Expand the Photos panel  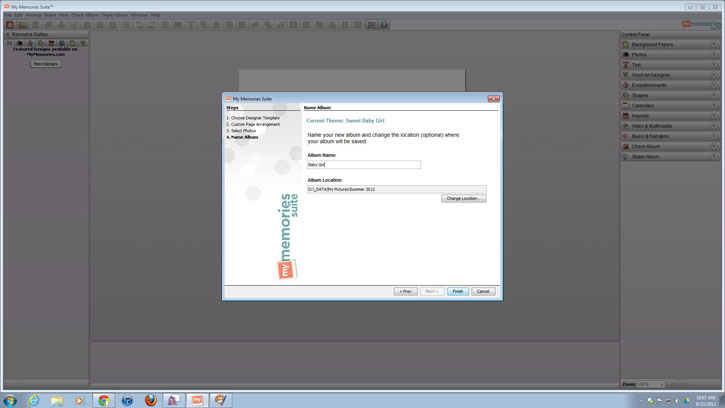click(x=670, y=55)
